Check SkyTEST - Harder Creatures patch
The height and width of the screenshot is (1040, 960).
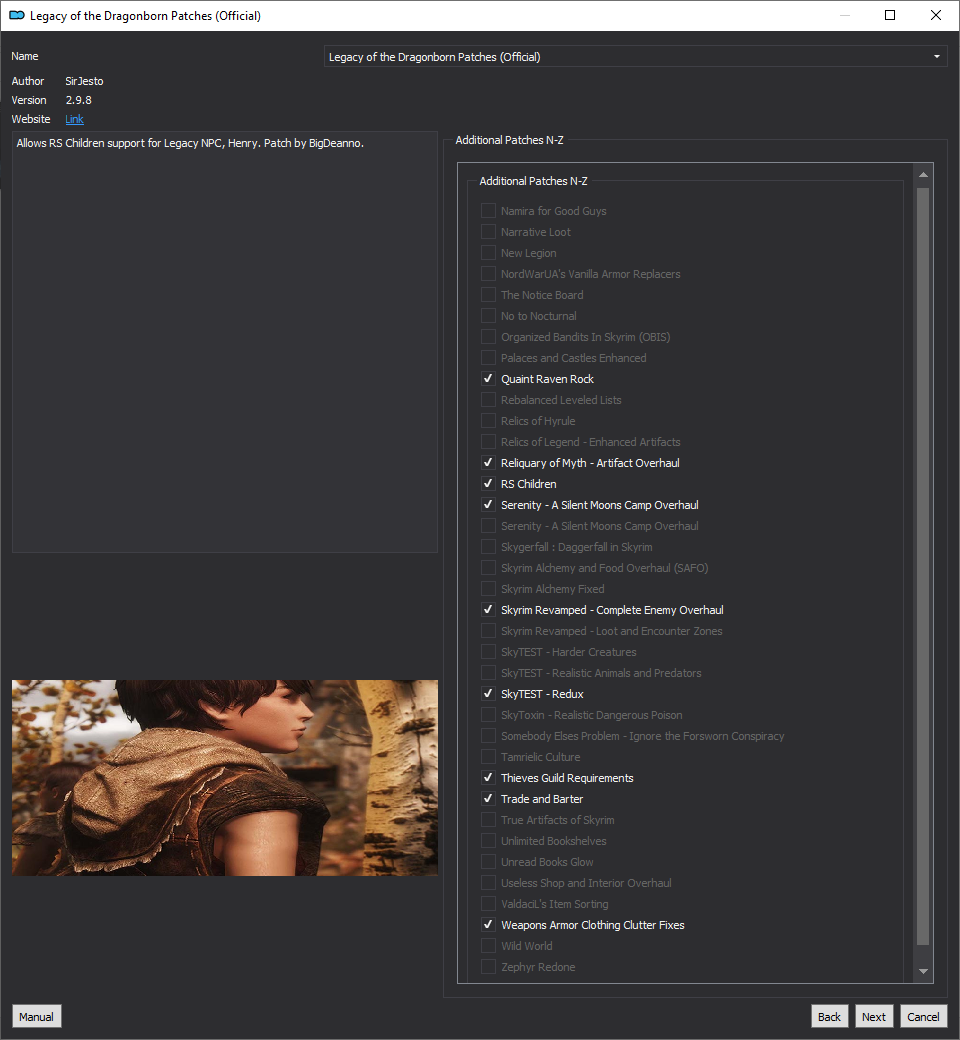point(488,652)
